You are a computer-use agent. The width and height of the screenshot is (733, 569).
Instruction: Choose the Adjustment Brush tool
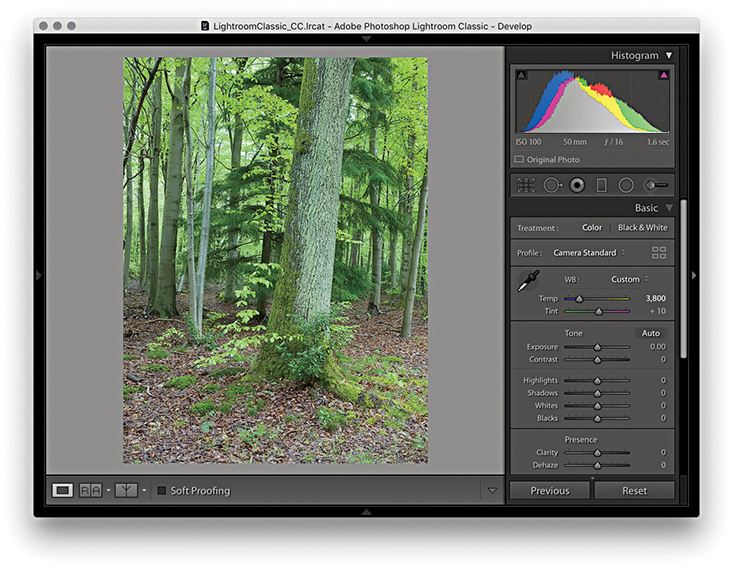(x=656, y=185)
